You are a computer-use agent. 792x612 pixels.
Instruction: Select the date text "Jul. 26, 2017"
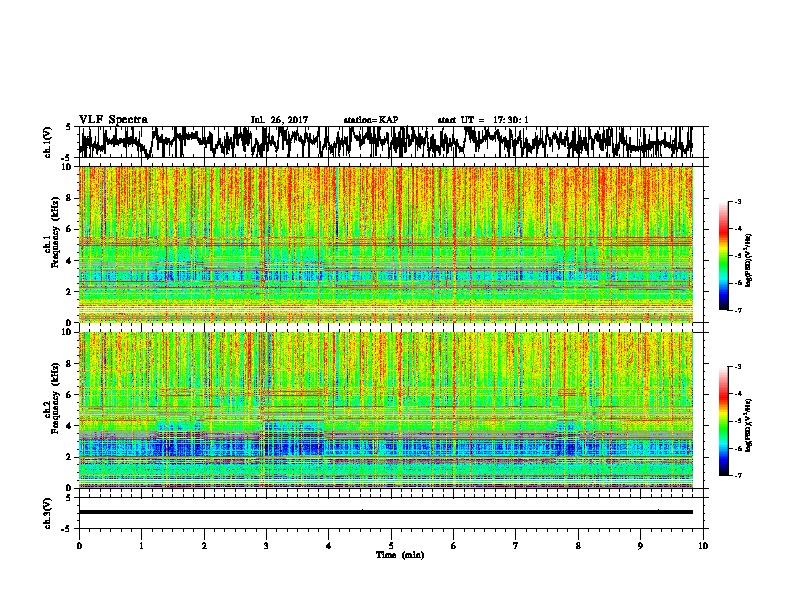pyautogui.click(x=279, y=120)
